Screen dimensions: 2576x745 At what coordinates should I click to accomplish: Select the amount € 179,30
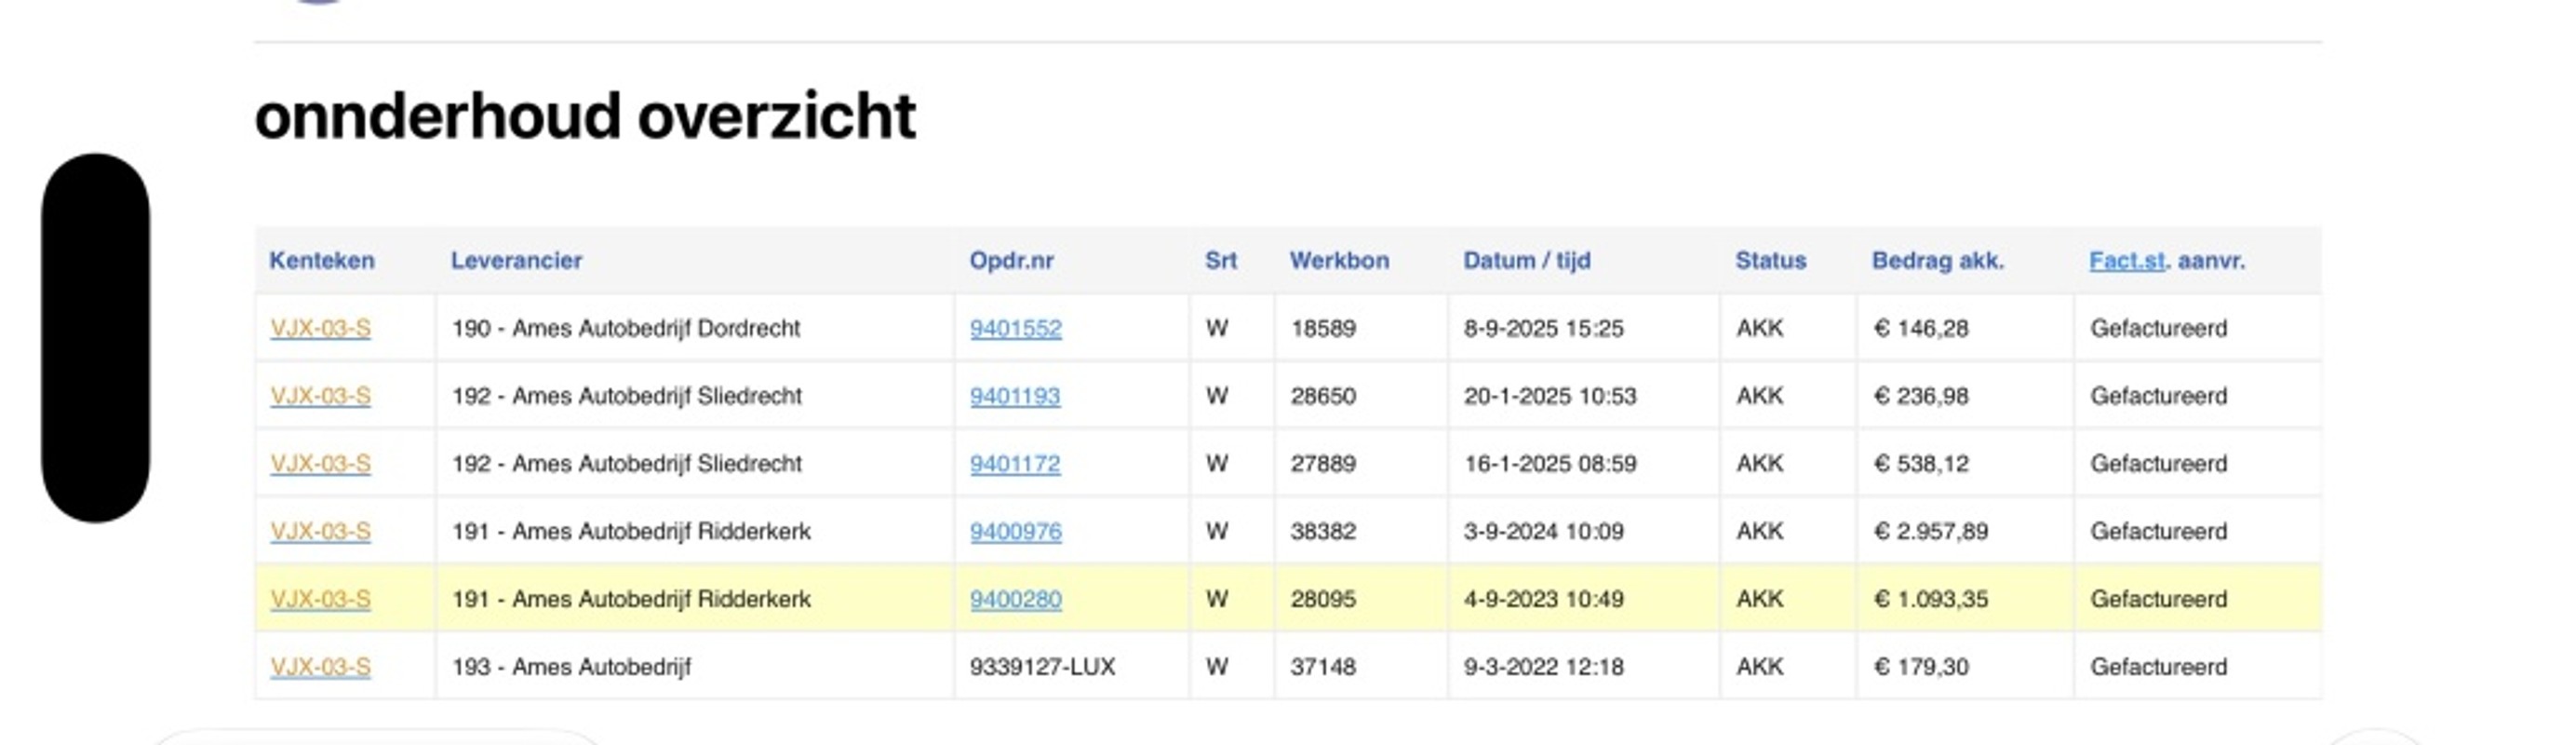point(1921,667)
